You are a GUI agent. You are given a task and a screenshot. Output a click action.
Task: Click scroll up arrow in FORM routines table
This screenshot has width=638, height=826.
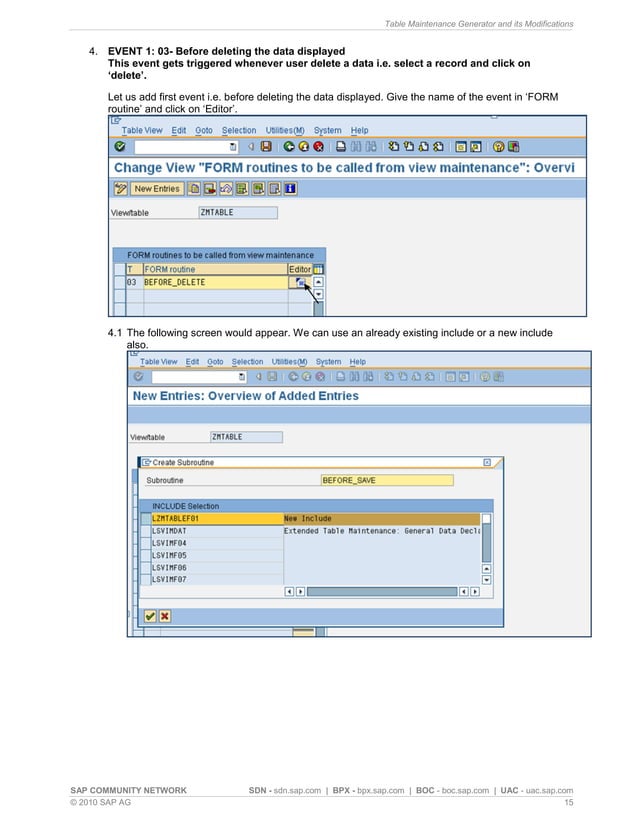(x=318, y=282)
